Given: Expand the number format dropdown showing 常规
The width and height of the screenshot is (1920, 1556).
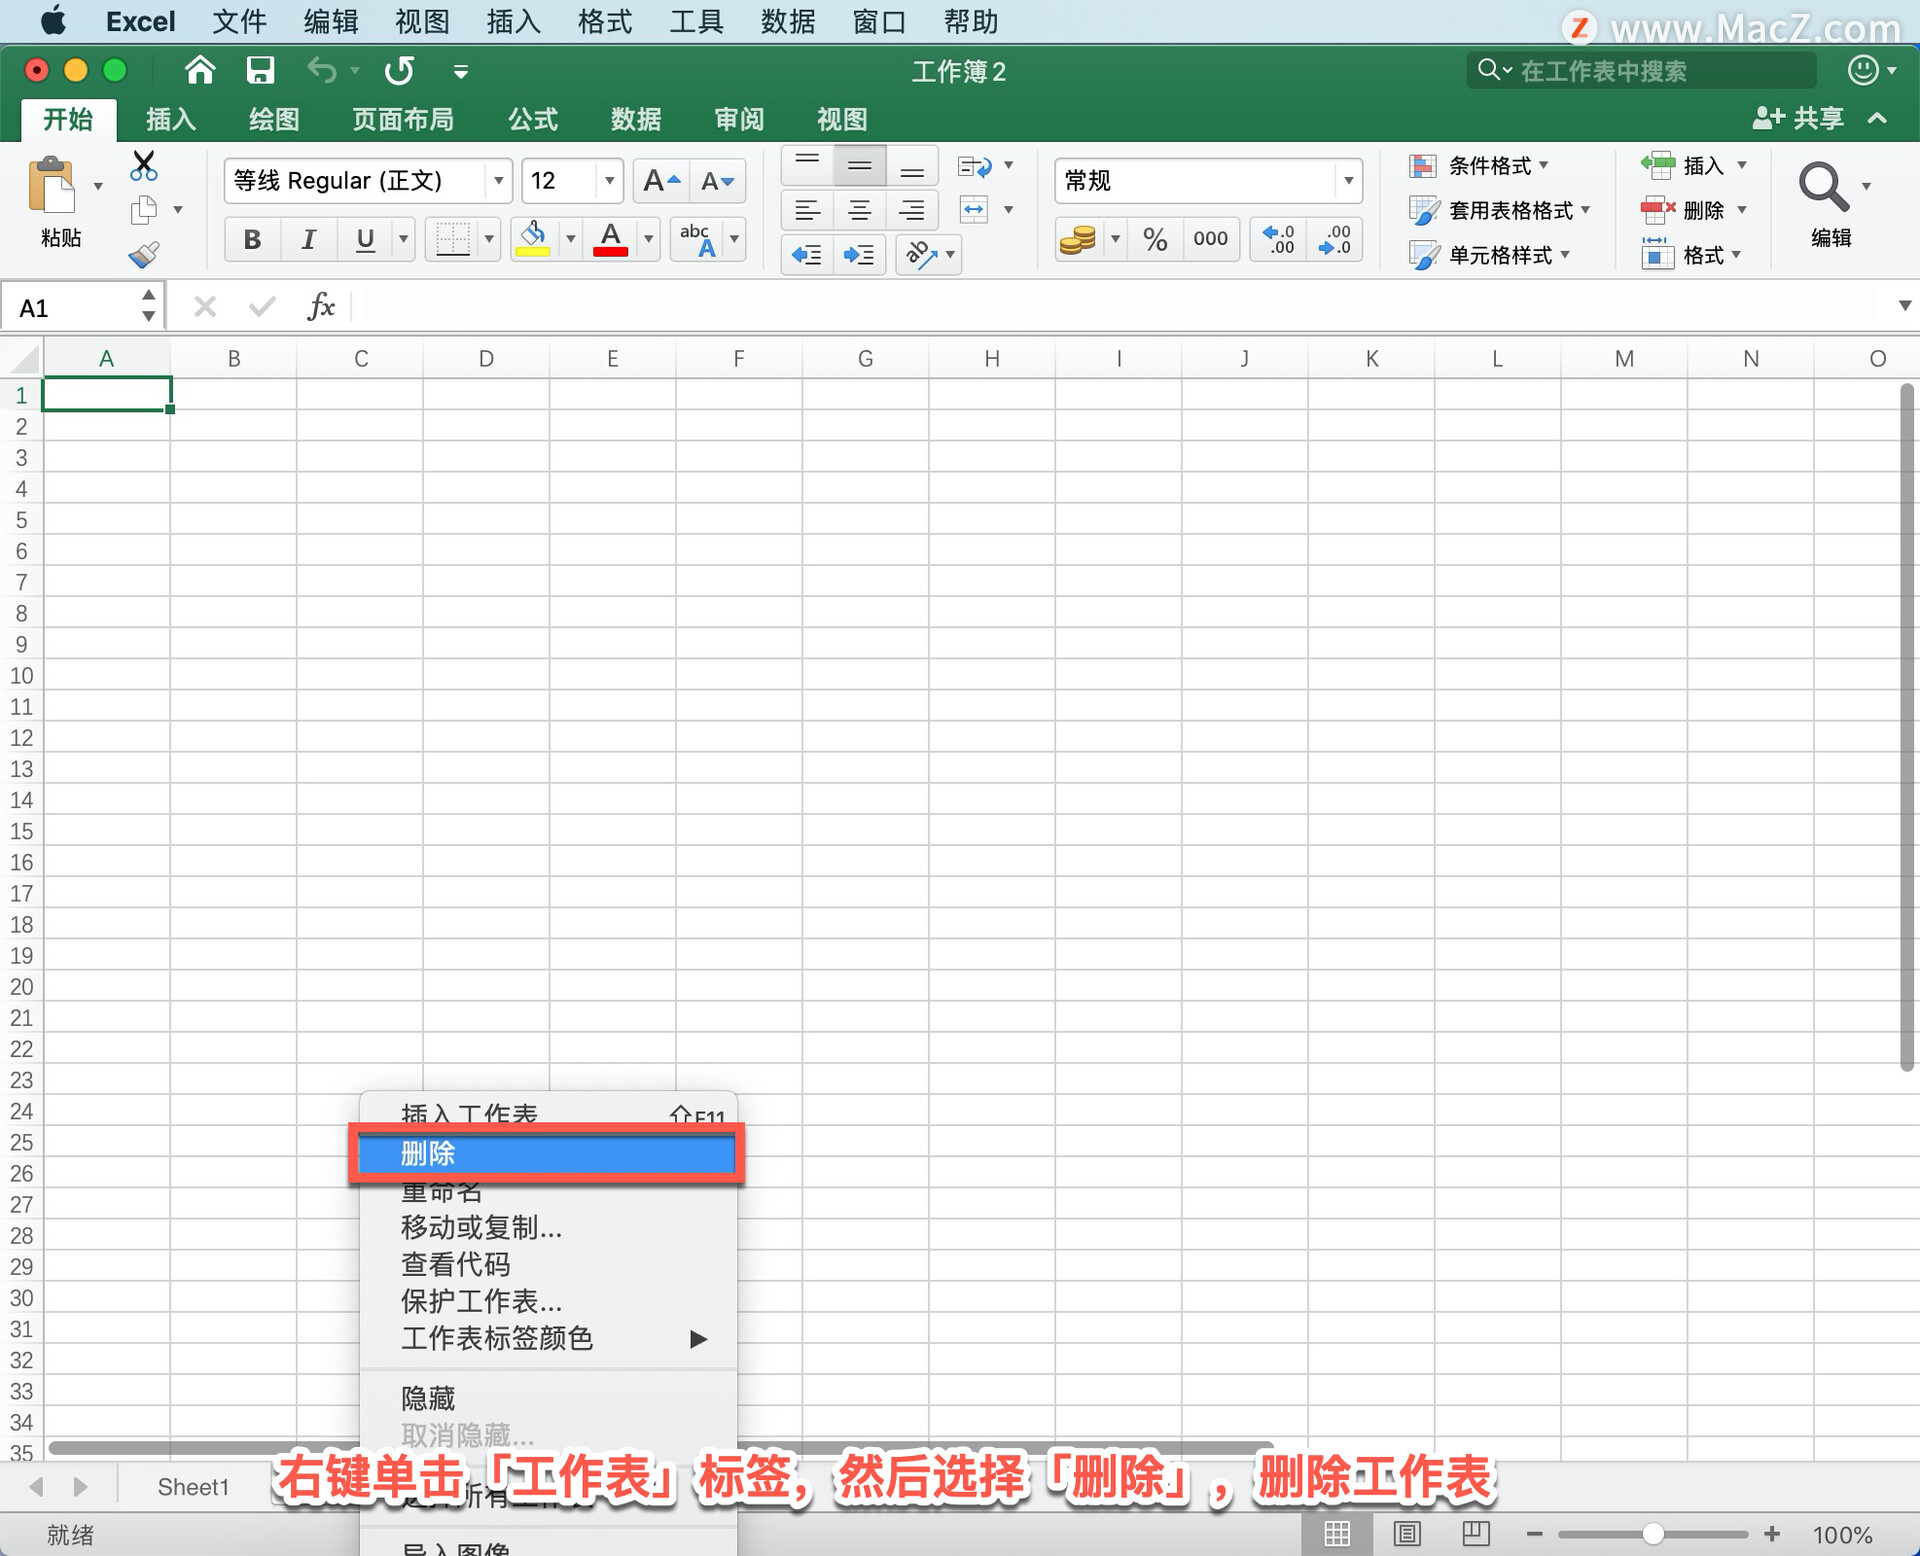Looking at the screenshot, I should pyautogui.click(x=1347, y=181).
